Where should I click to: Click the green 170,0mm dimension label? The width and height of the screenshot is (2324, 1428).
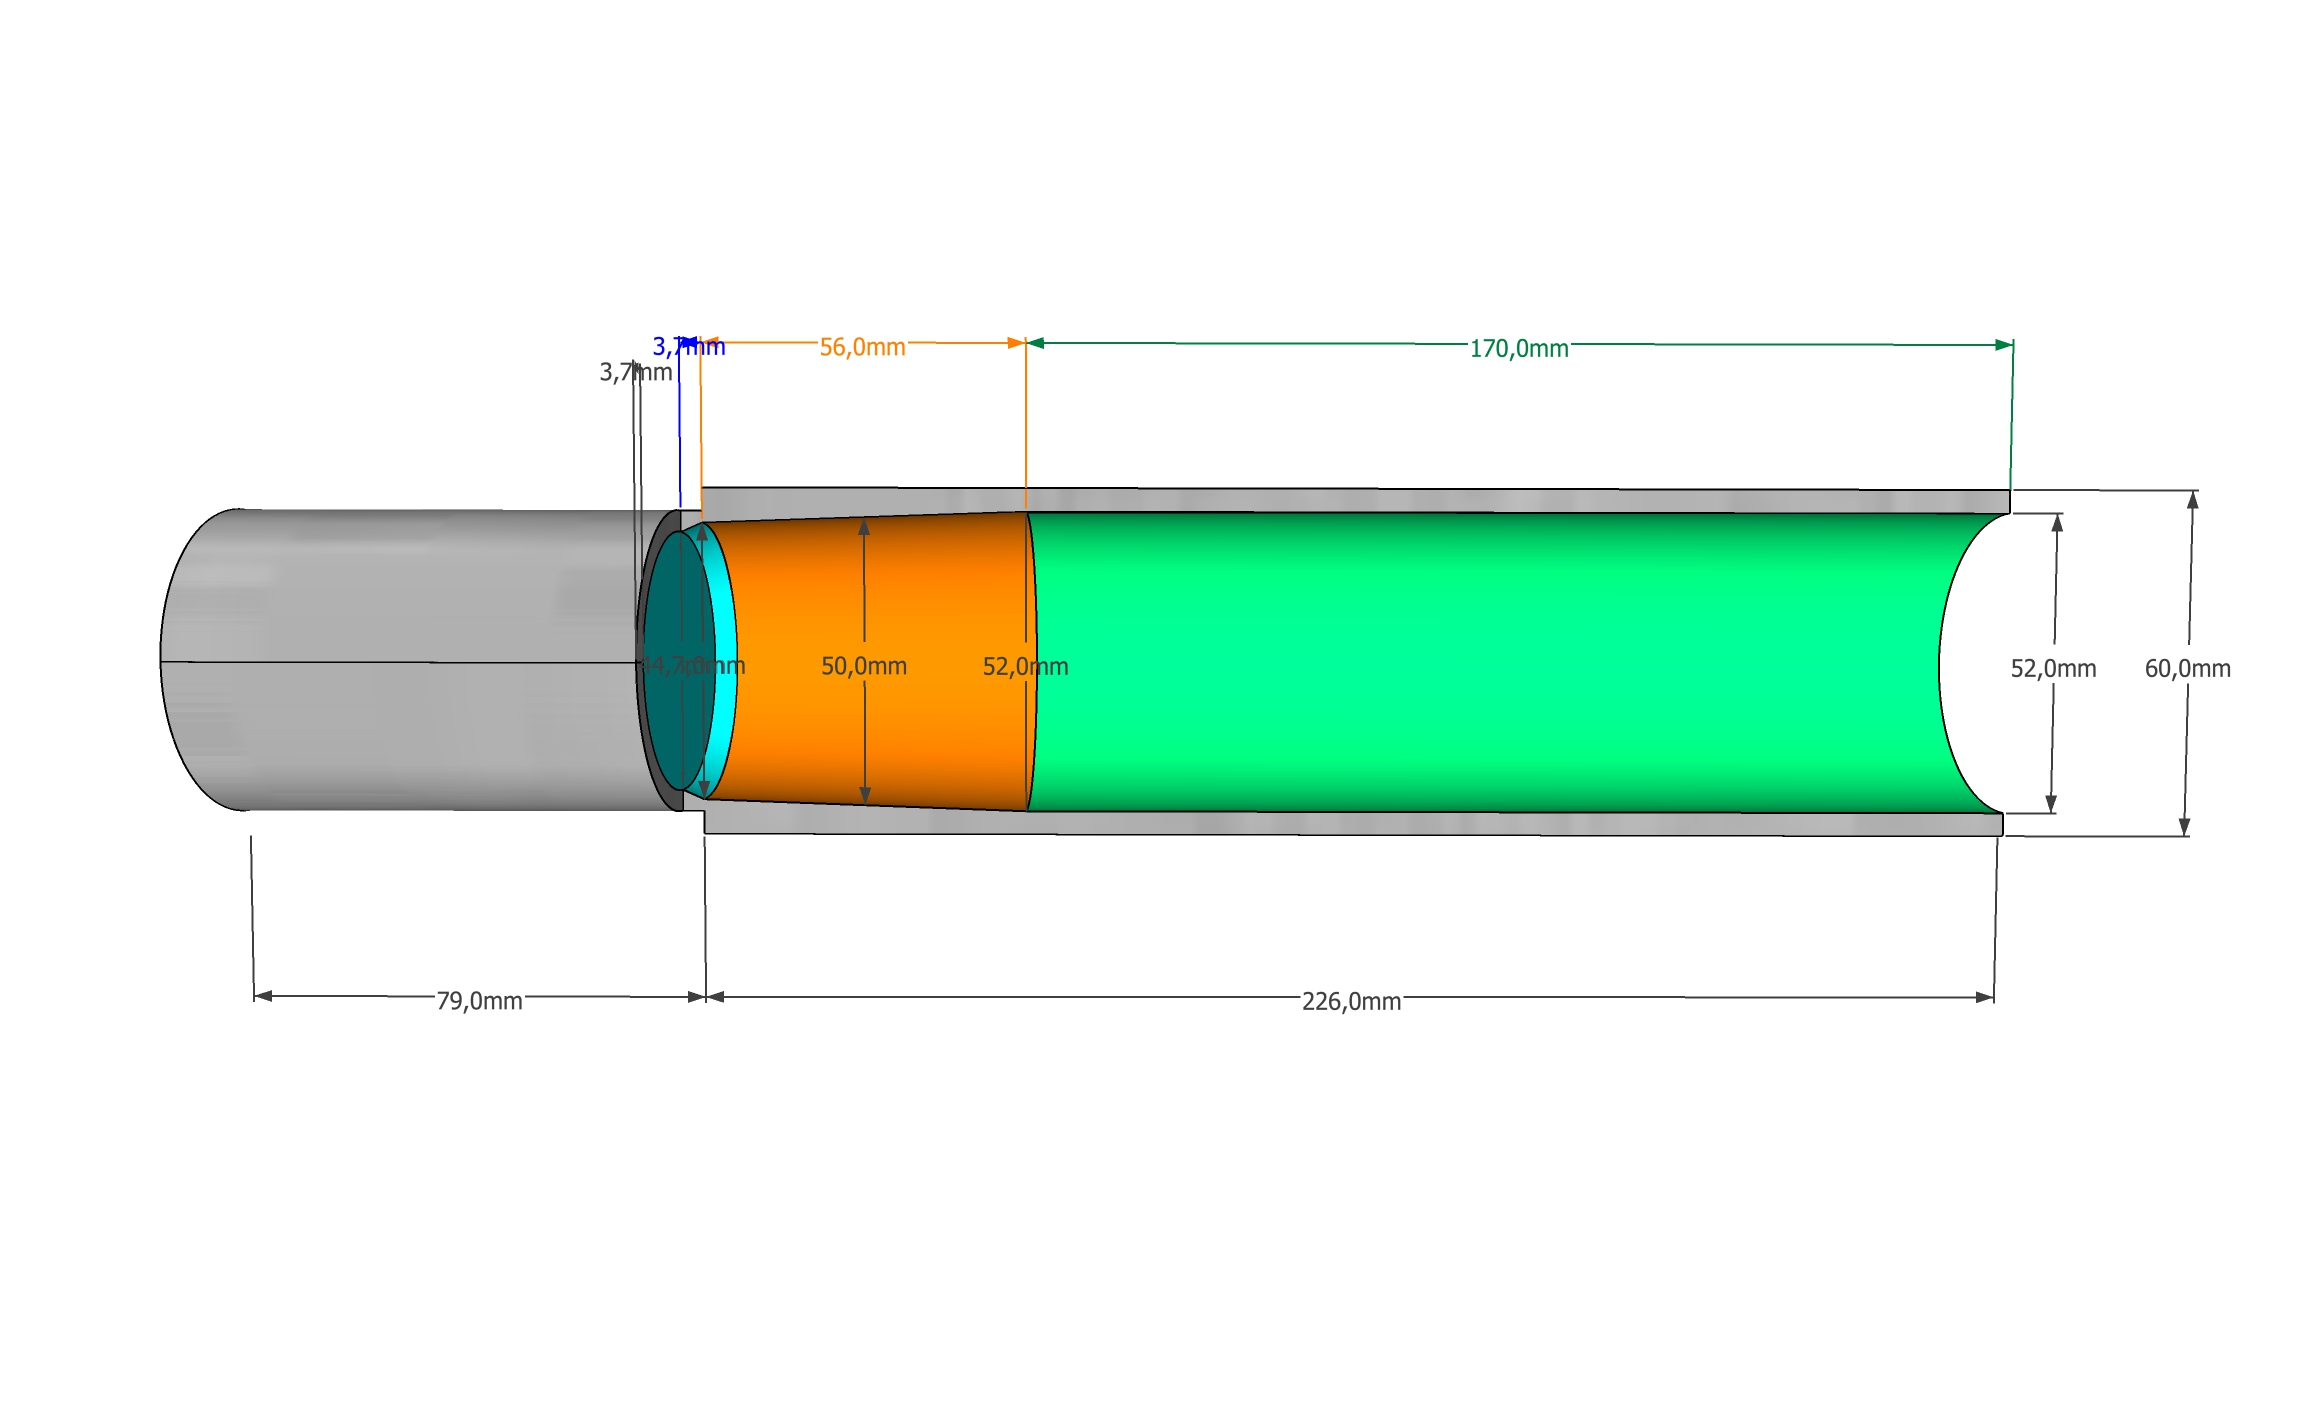click(1519, 349)
